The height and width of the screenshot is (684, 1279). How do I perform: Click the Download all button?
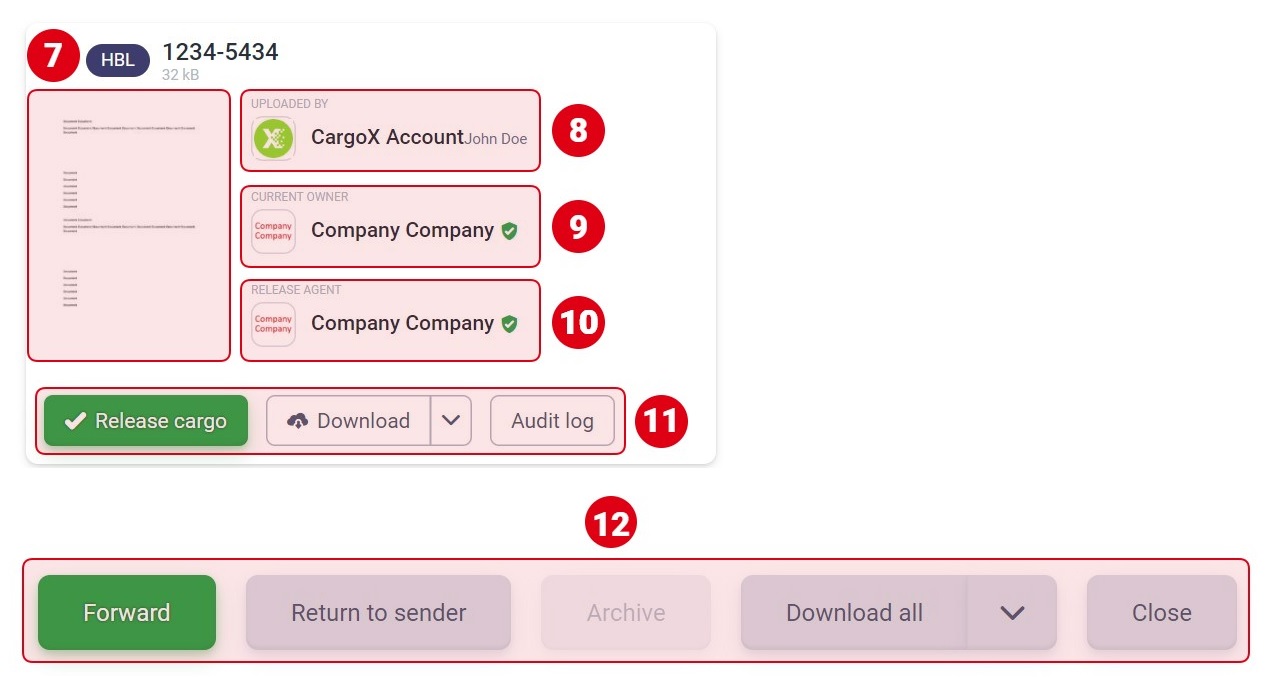[x=854, y=612]
